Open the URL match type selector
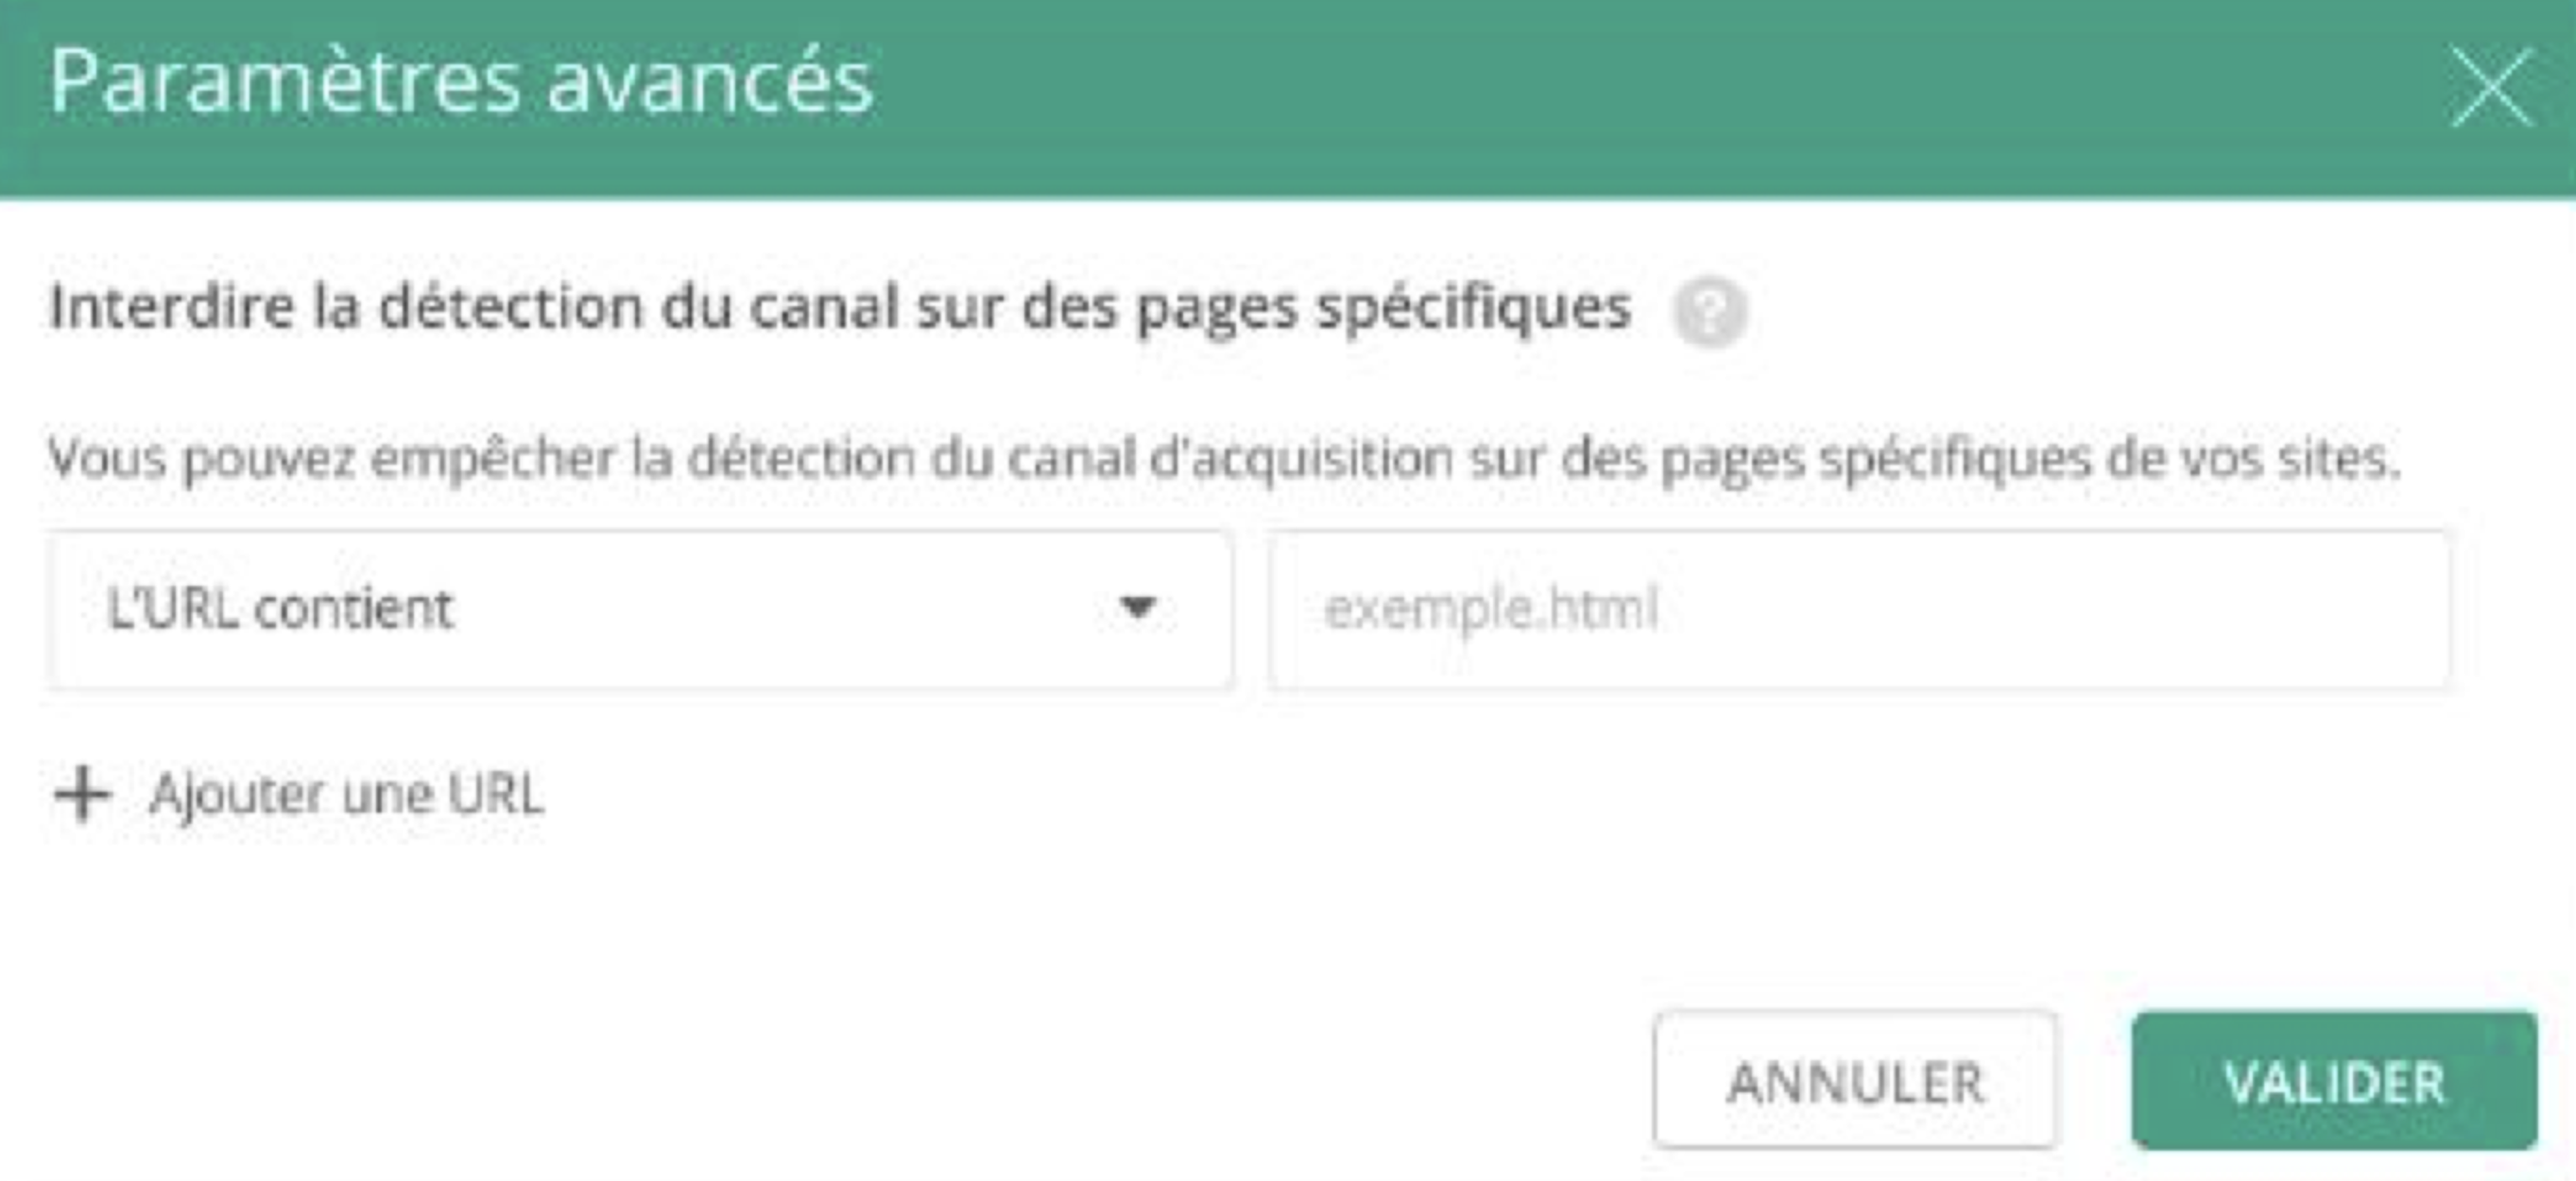The image size is (2576, 1181). 641,610
